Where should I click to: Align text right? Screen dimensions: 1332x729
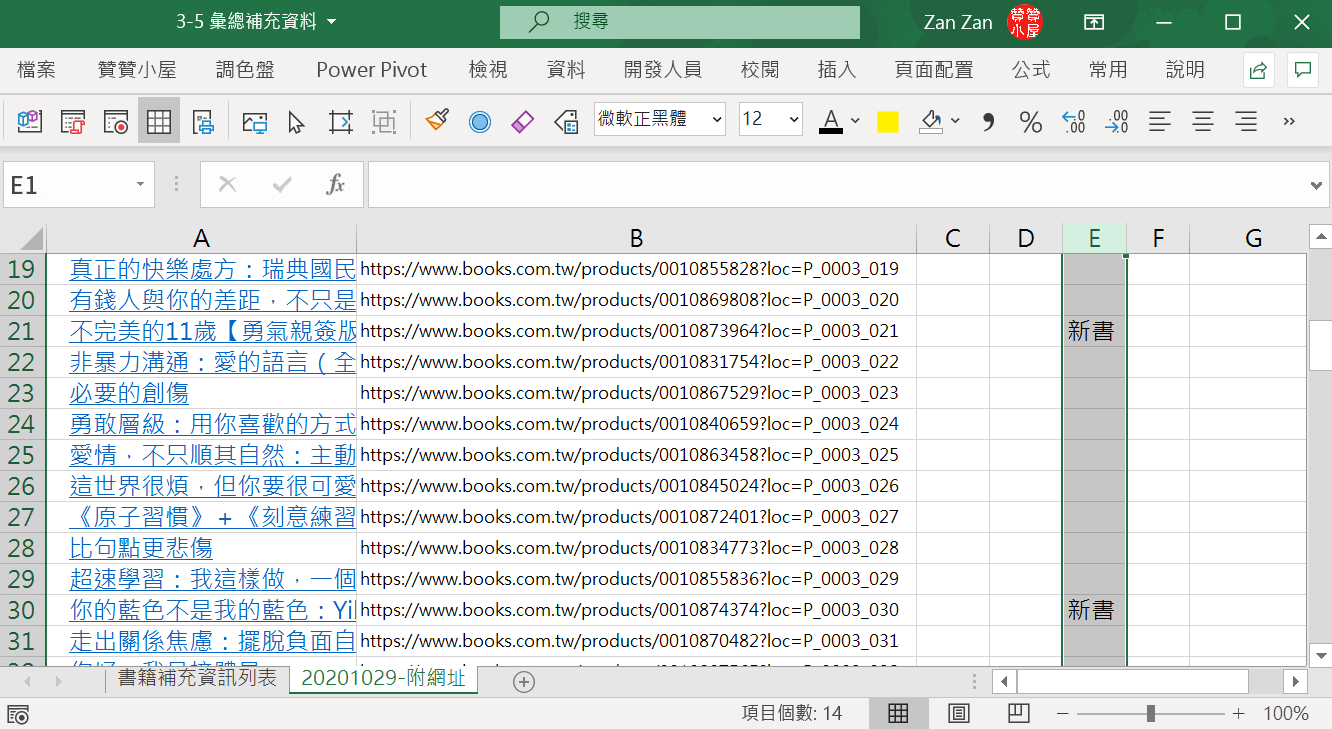[x=1246, y=121]
